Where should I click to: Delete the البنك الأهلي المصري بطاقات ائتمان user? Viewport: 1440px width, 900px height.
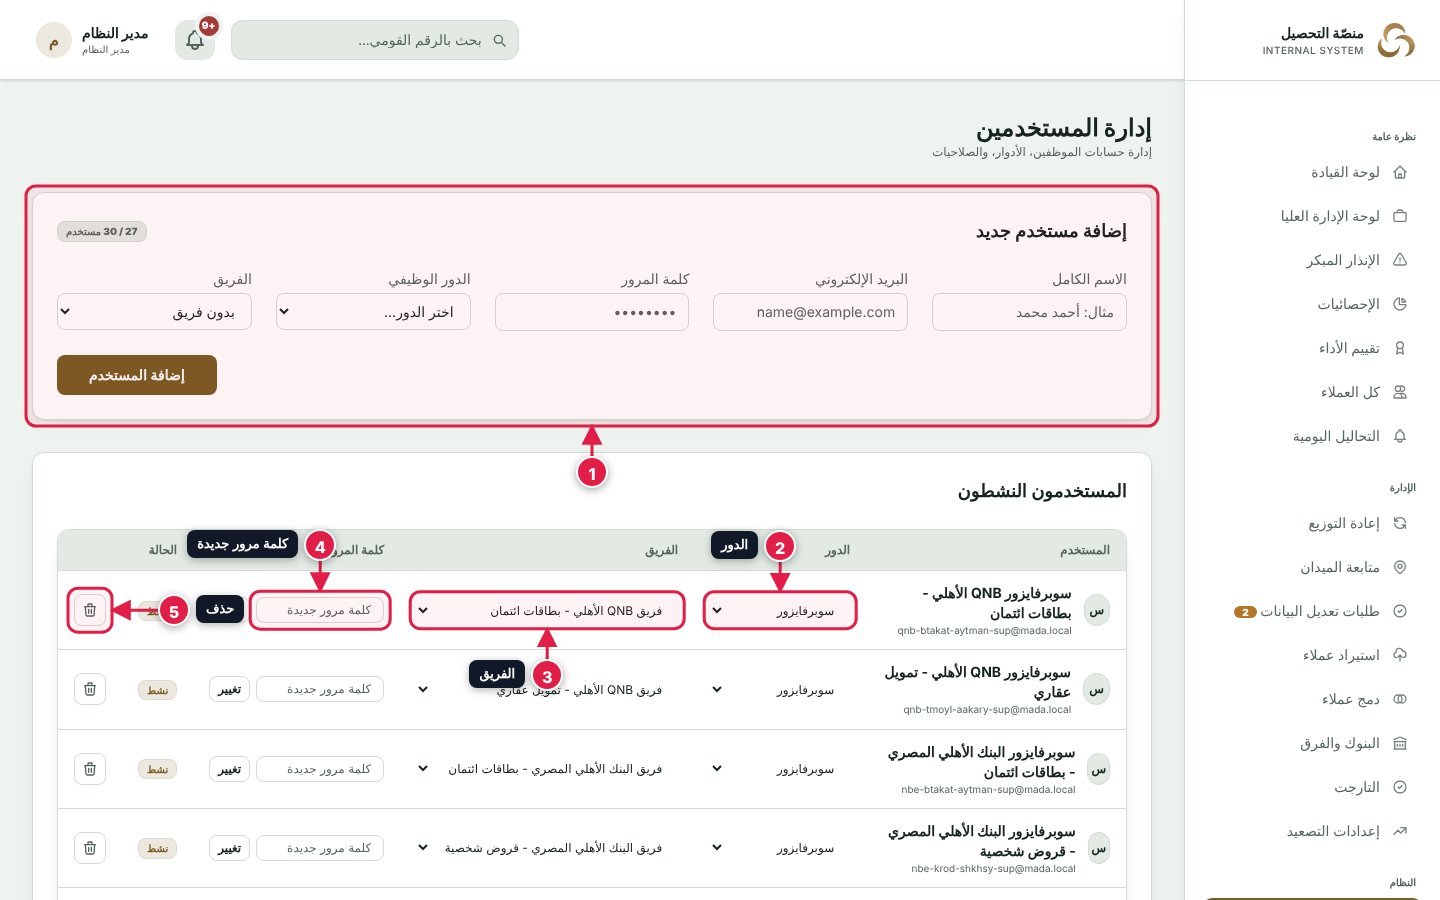90,769
